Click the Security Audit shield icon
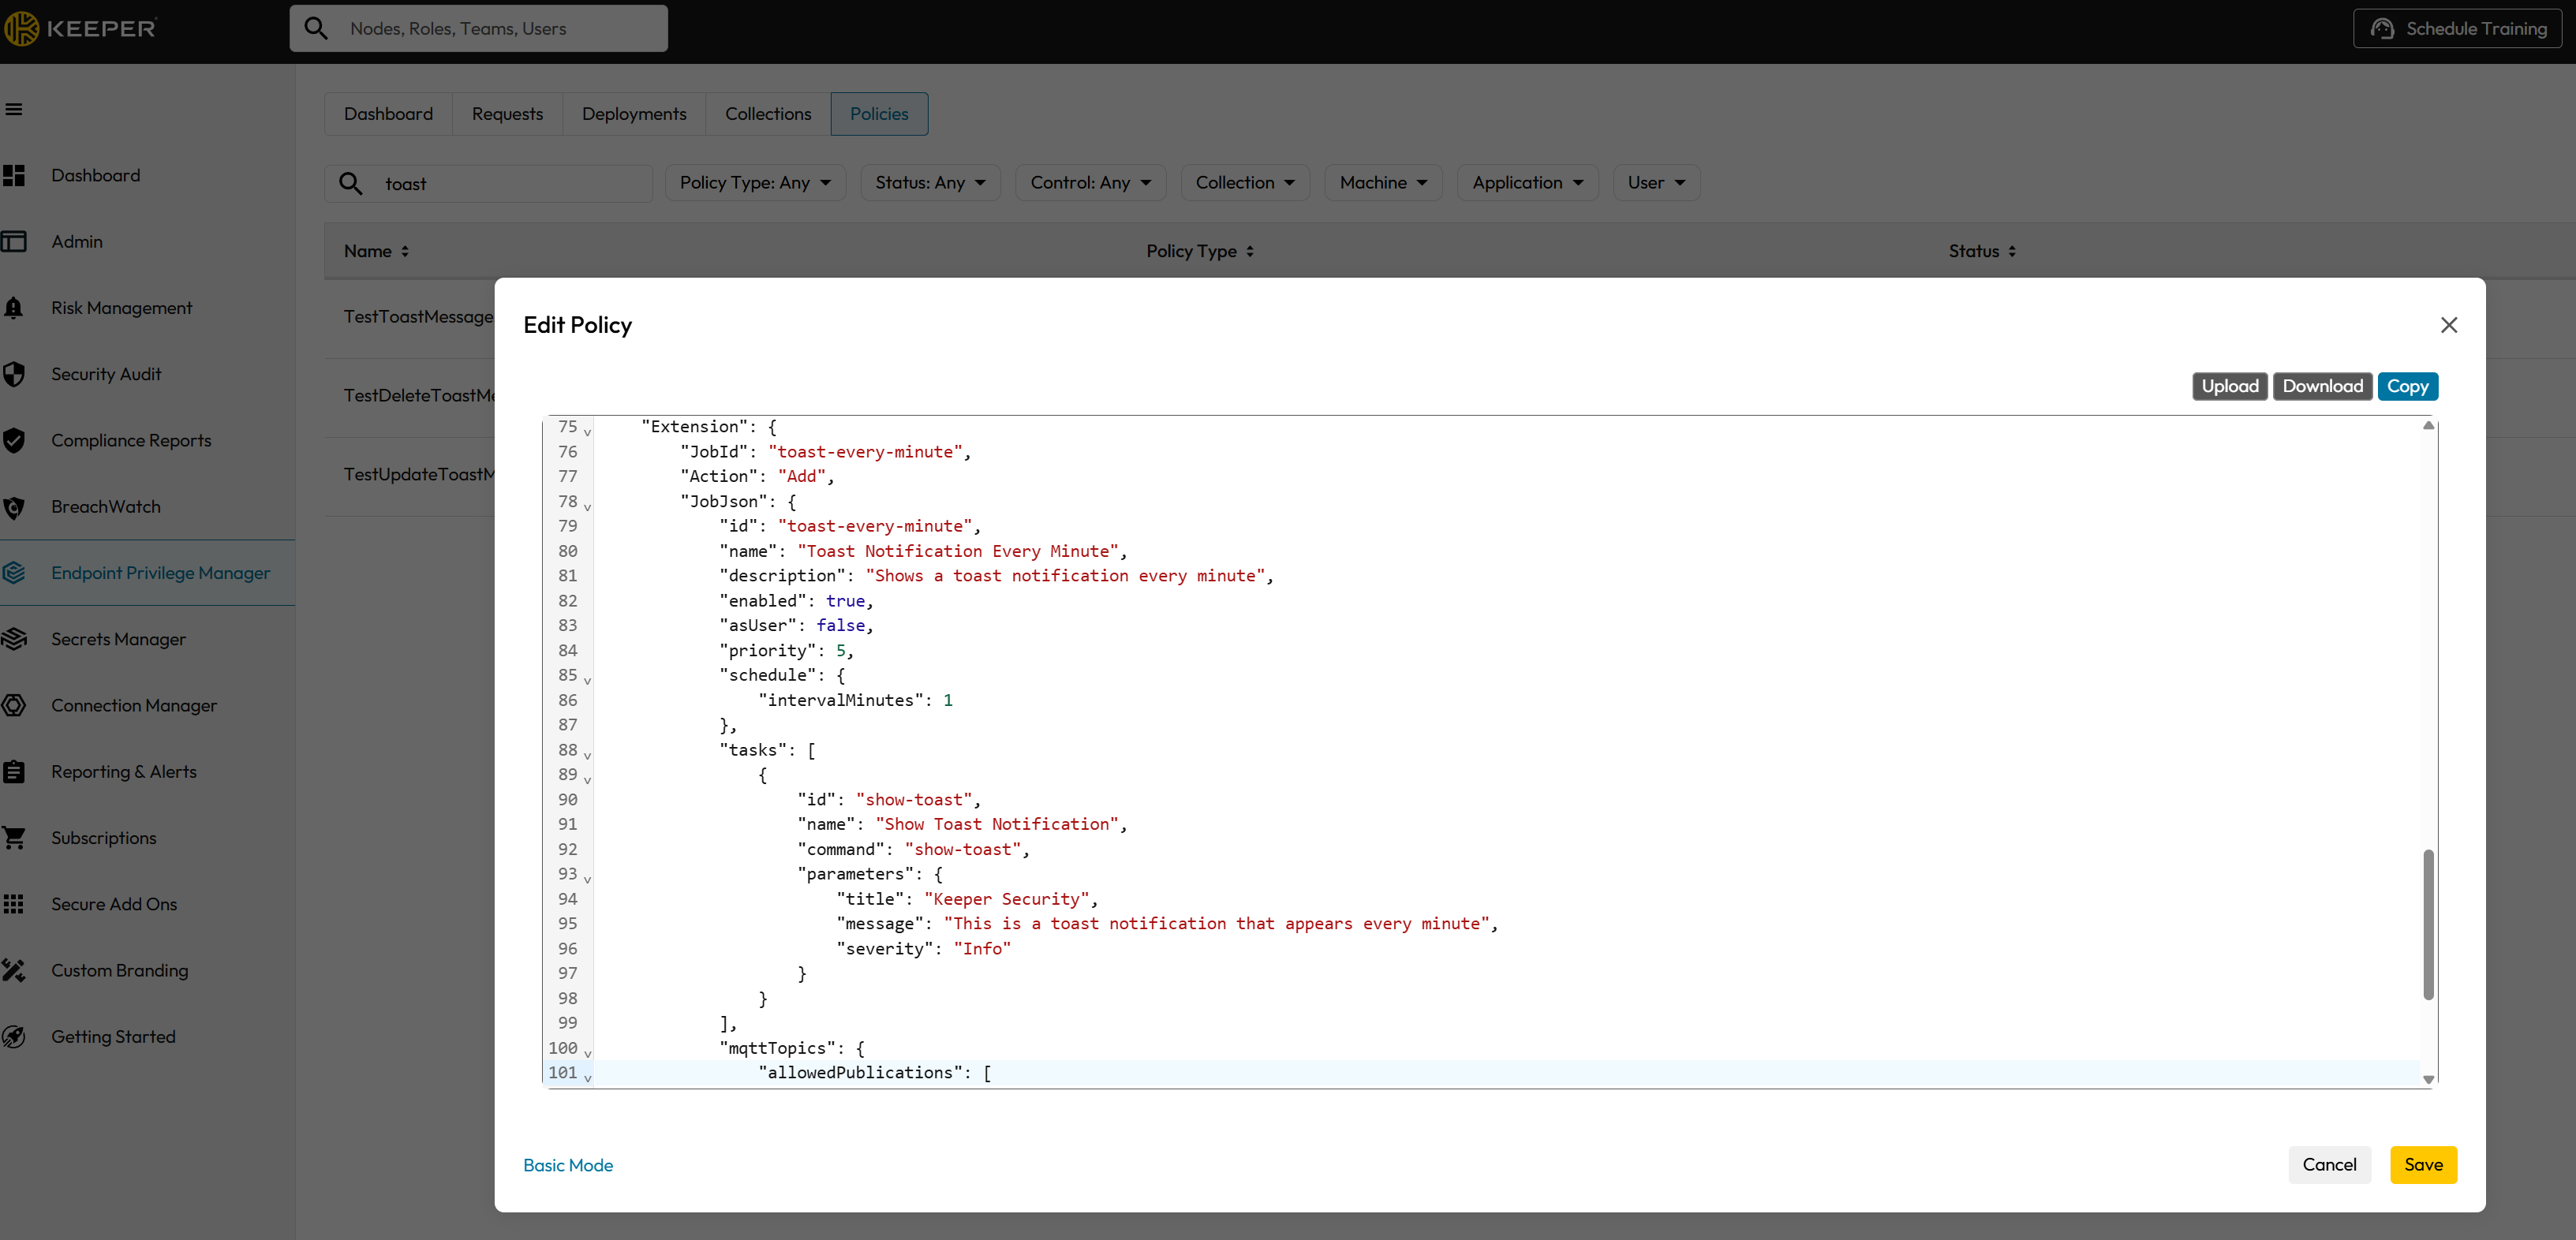 14,374
